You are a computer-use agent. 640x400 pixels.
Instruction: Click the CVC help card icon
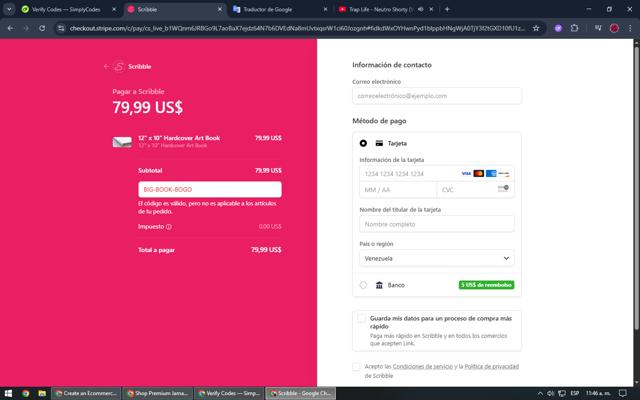(503, 188)
